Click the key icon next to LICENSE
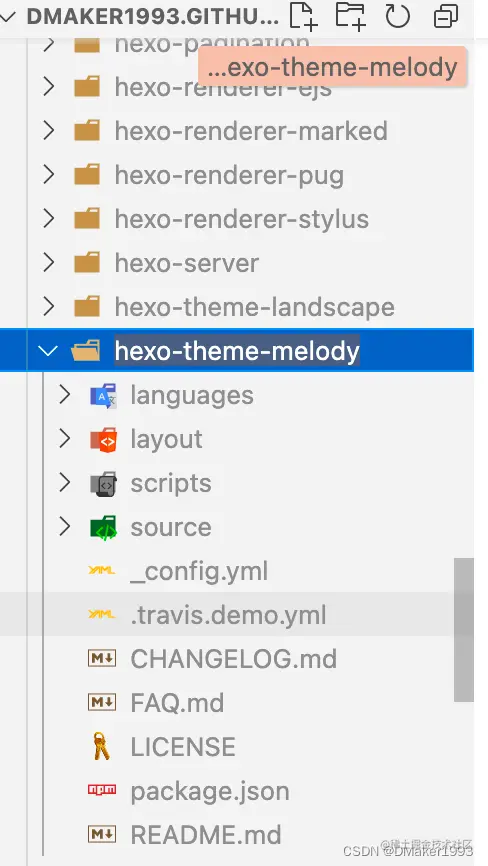Viewport: 488px width, 866px height. (101, 746)
